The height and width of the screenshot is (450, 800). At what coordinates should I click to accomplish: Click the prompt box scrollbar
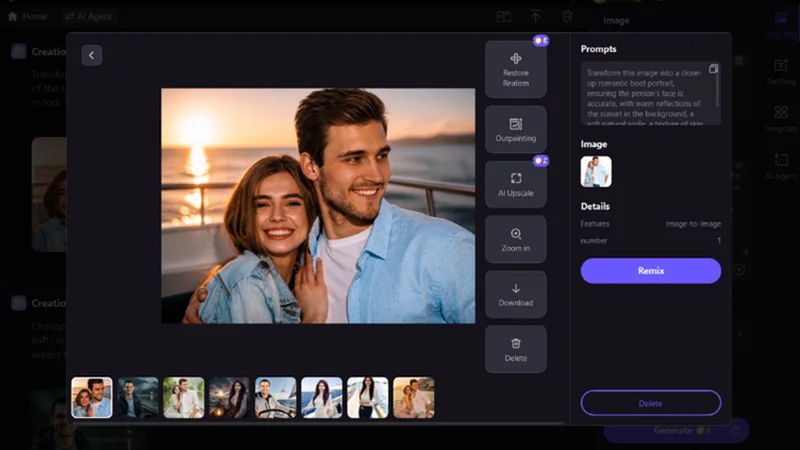pyautogui.click(x=717, y=88)
